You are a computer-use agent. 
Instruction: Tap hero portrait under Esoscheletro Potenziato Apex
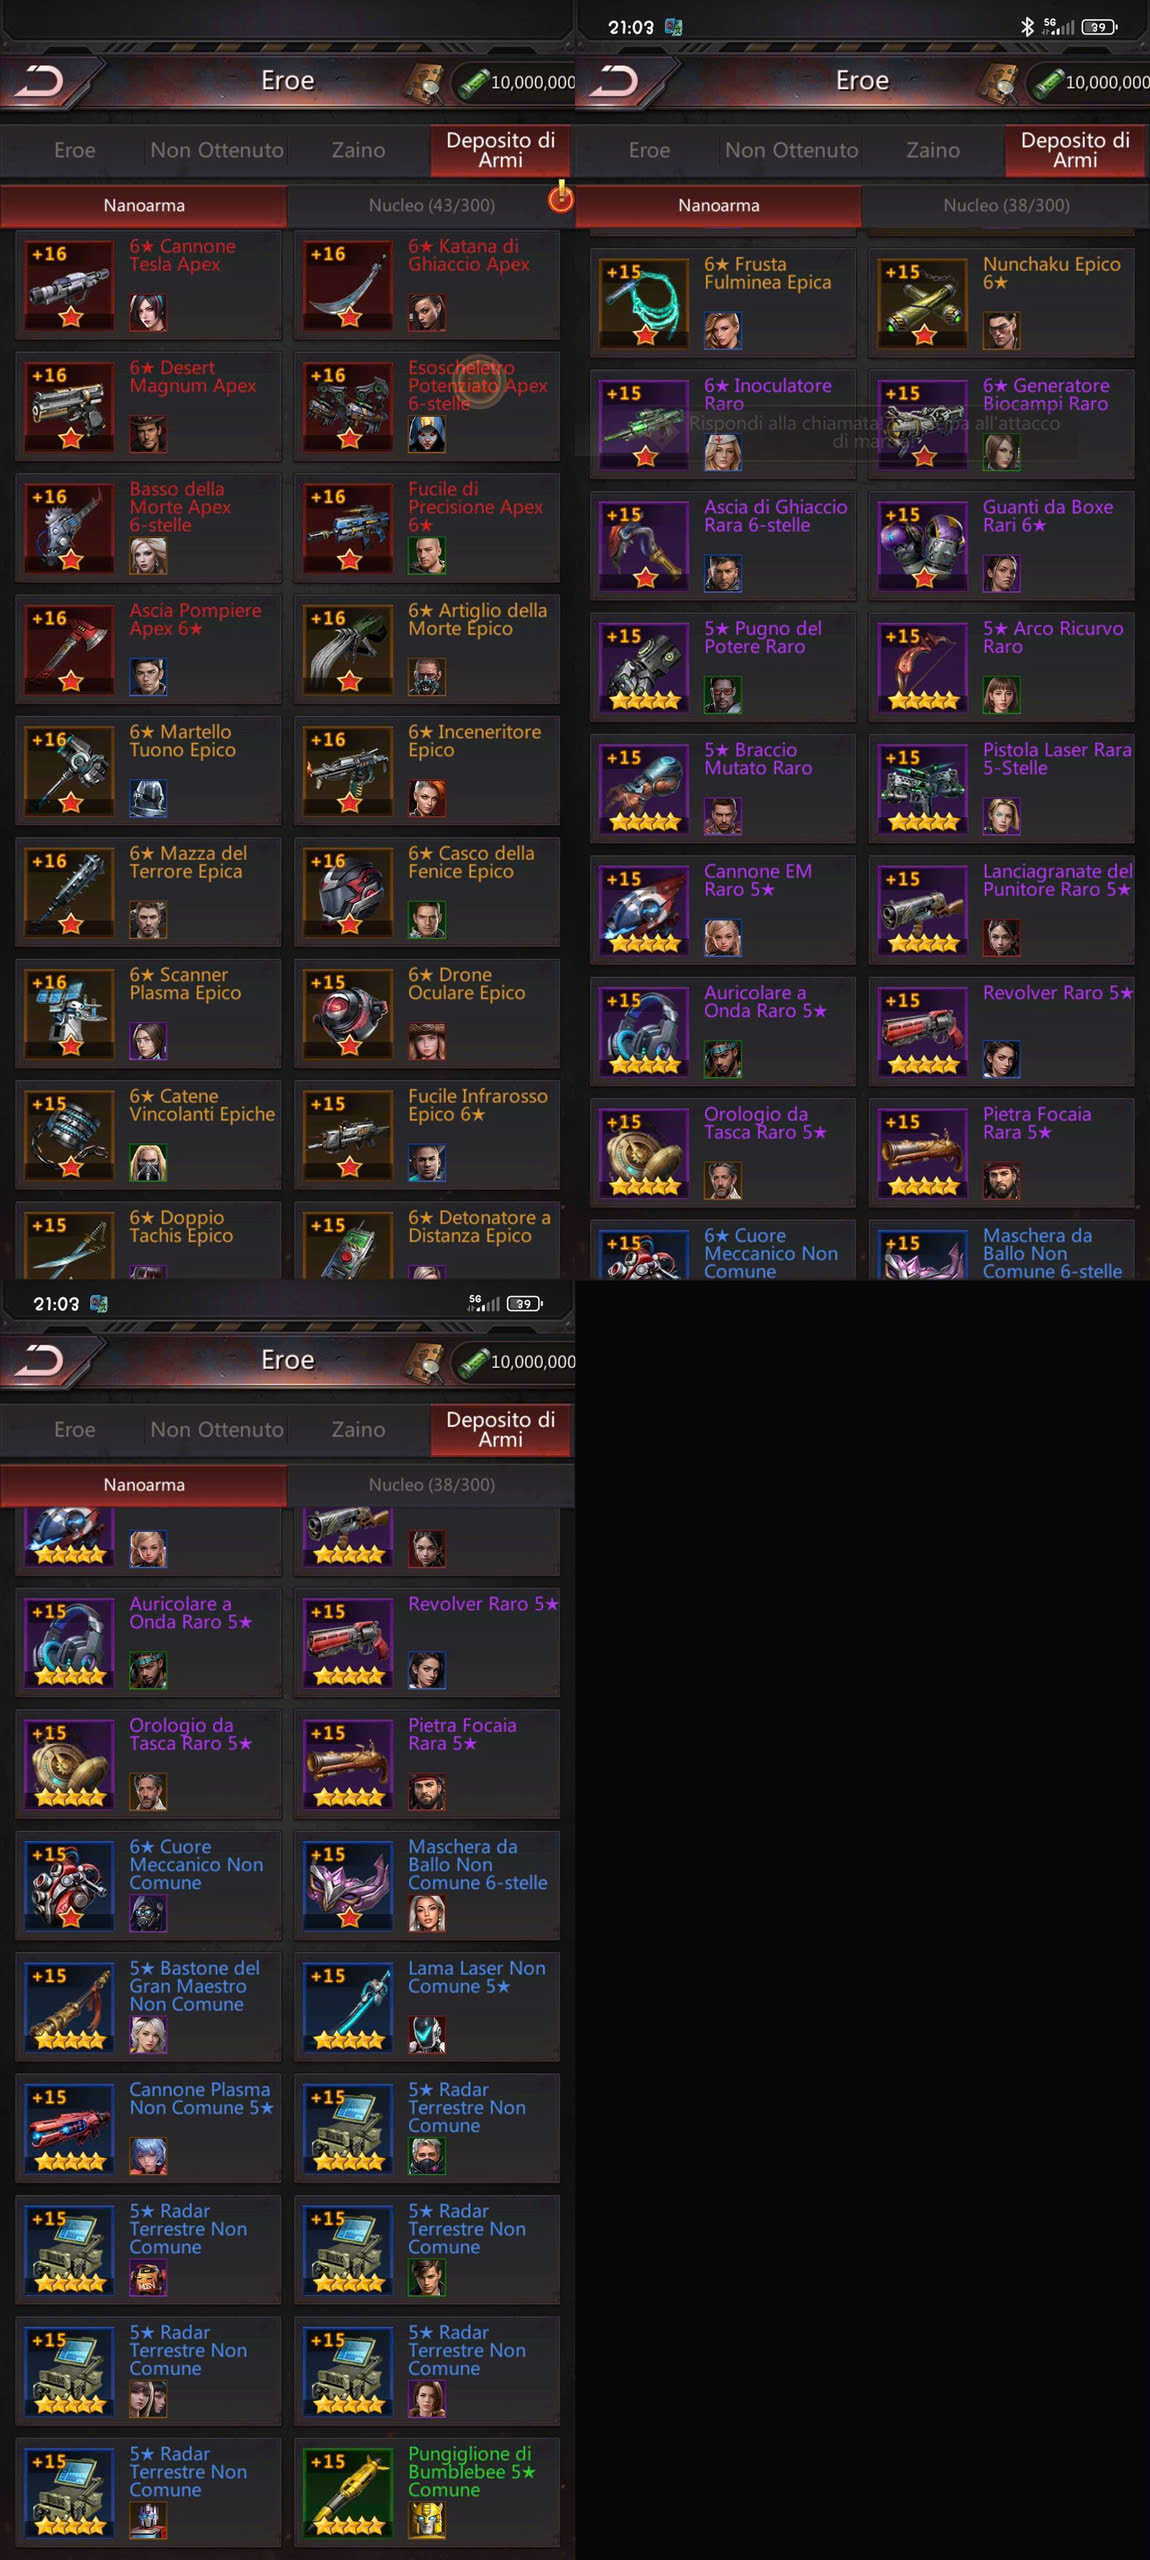427,434
